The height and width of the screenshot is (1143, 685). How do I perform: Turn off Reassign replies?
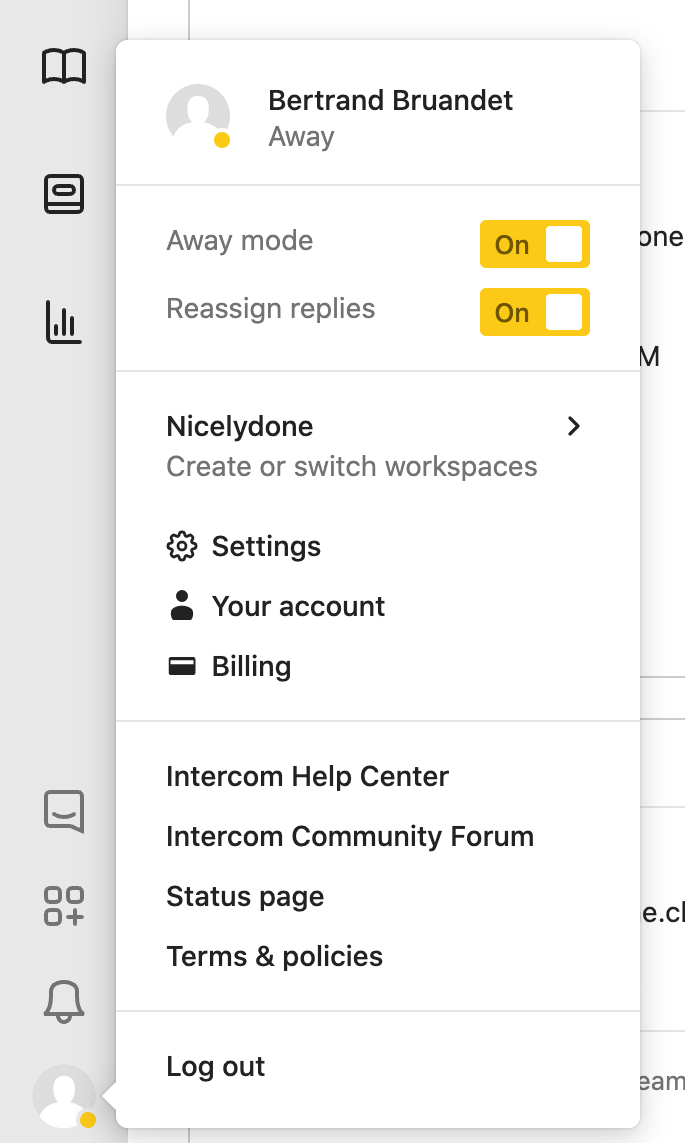click(x=534, y=312)
